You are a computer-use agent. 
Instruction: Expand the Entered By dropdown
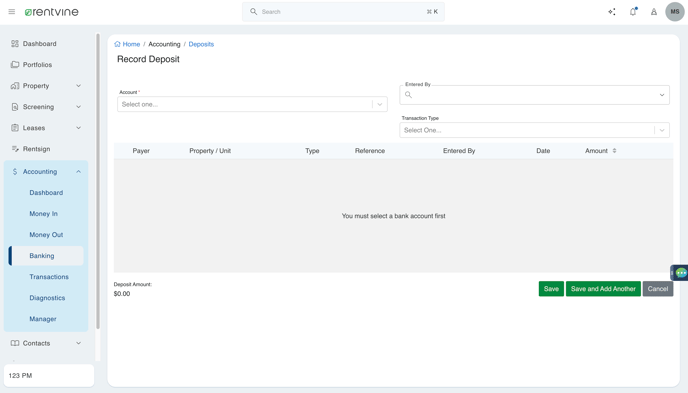pyautogui.click(x=534, y=95)
